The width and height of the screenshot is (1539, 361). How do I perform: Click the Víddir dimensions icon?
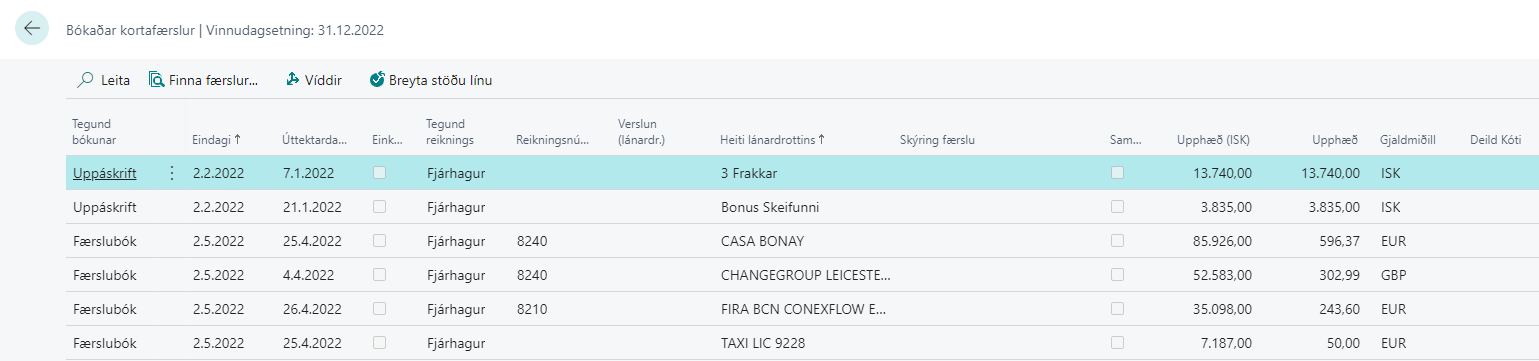coord(293,80)
